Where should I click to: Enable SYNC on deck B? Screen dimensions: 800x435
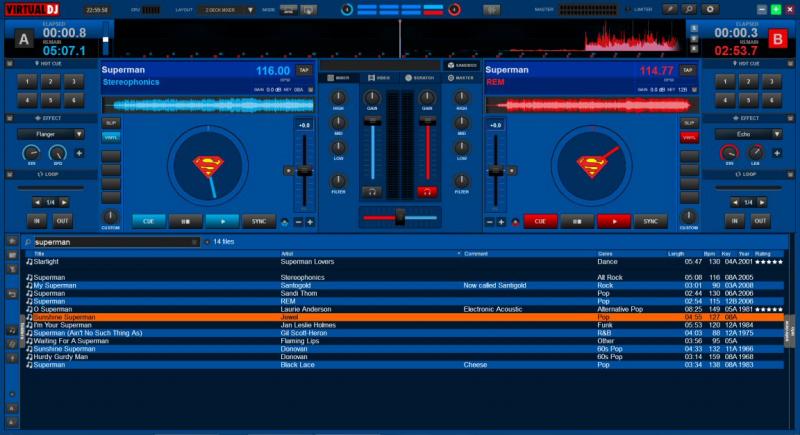point(651,221)
